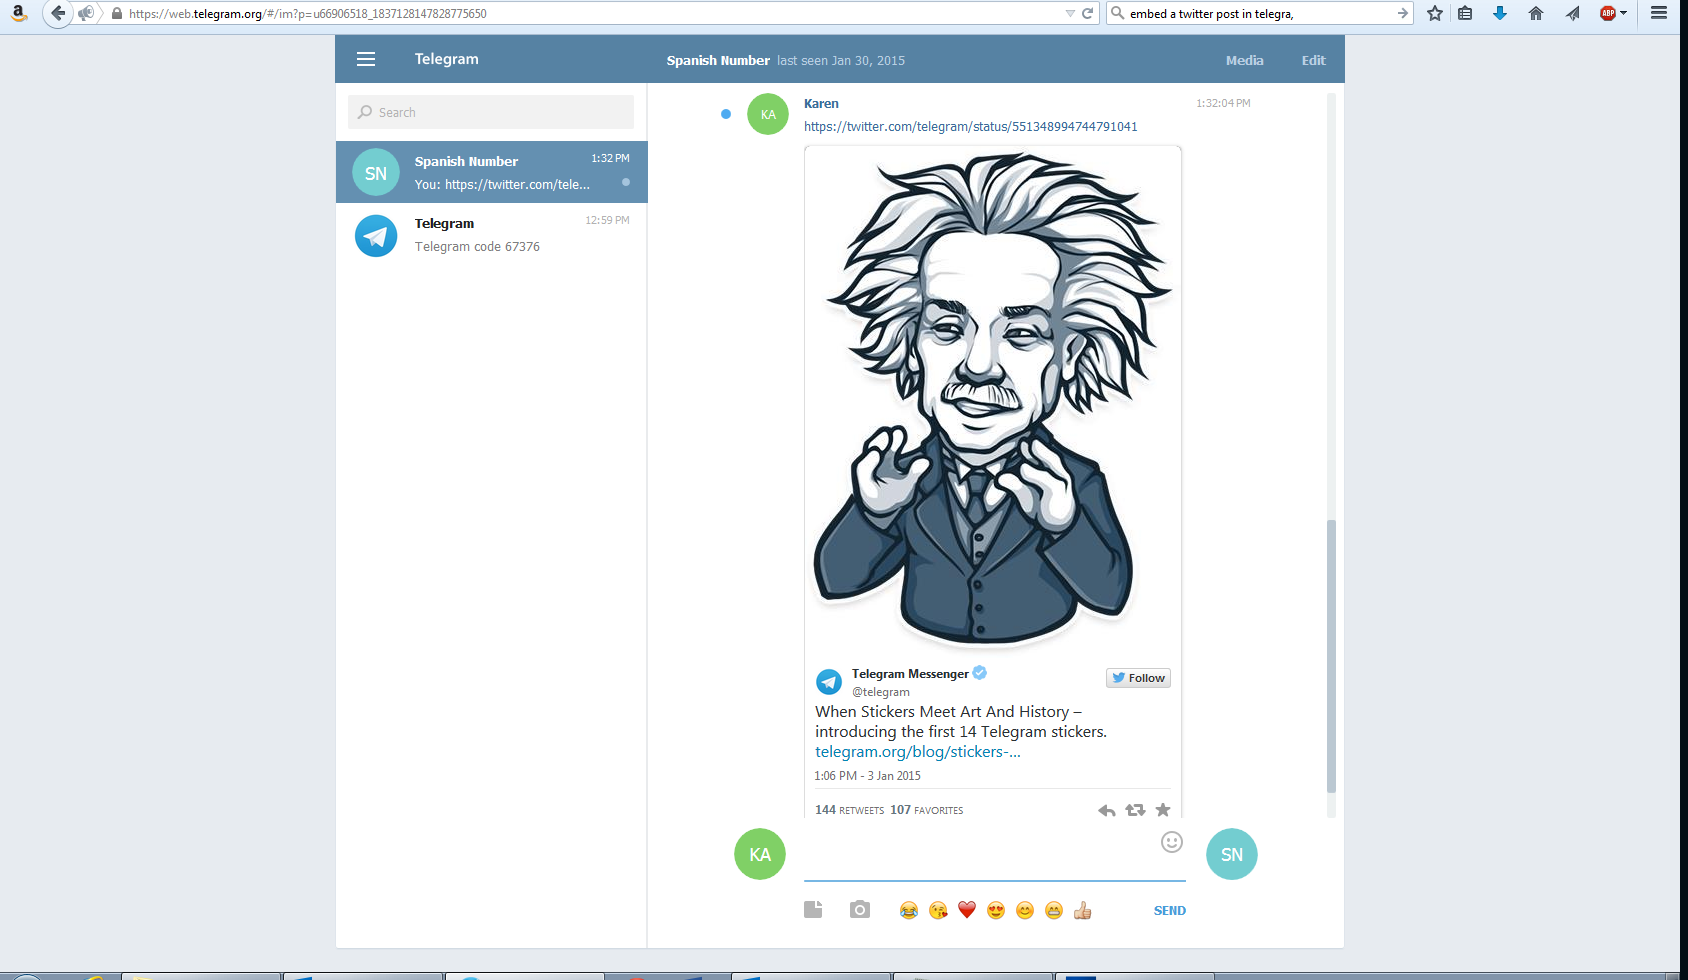
Task: Click the 1:32:04 PM message timestamp
Action: pyautogui.click(x=1223, y=103)
